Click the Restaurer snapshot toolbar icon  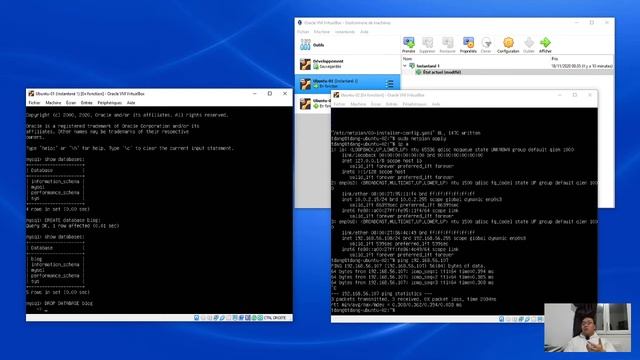(447, 45)
